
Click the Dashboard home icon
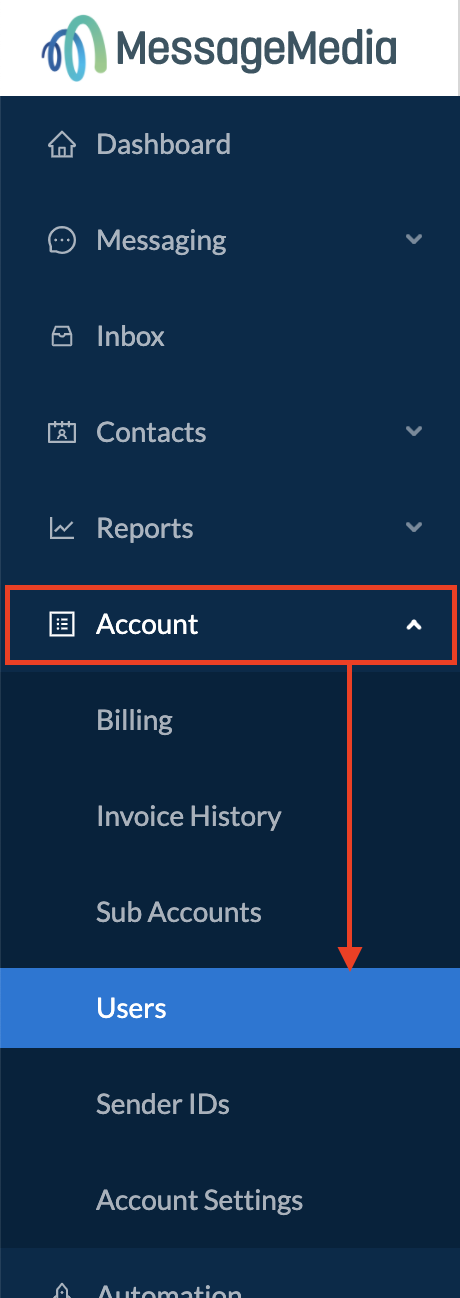(x=62, y=145)
